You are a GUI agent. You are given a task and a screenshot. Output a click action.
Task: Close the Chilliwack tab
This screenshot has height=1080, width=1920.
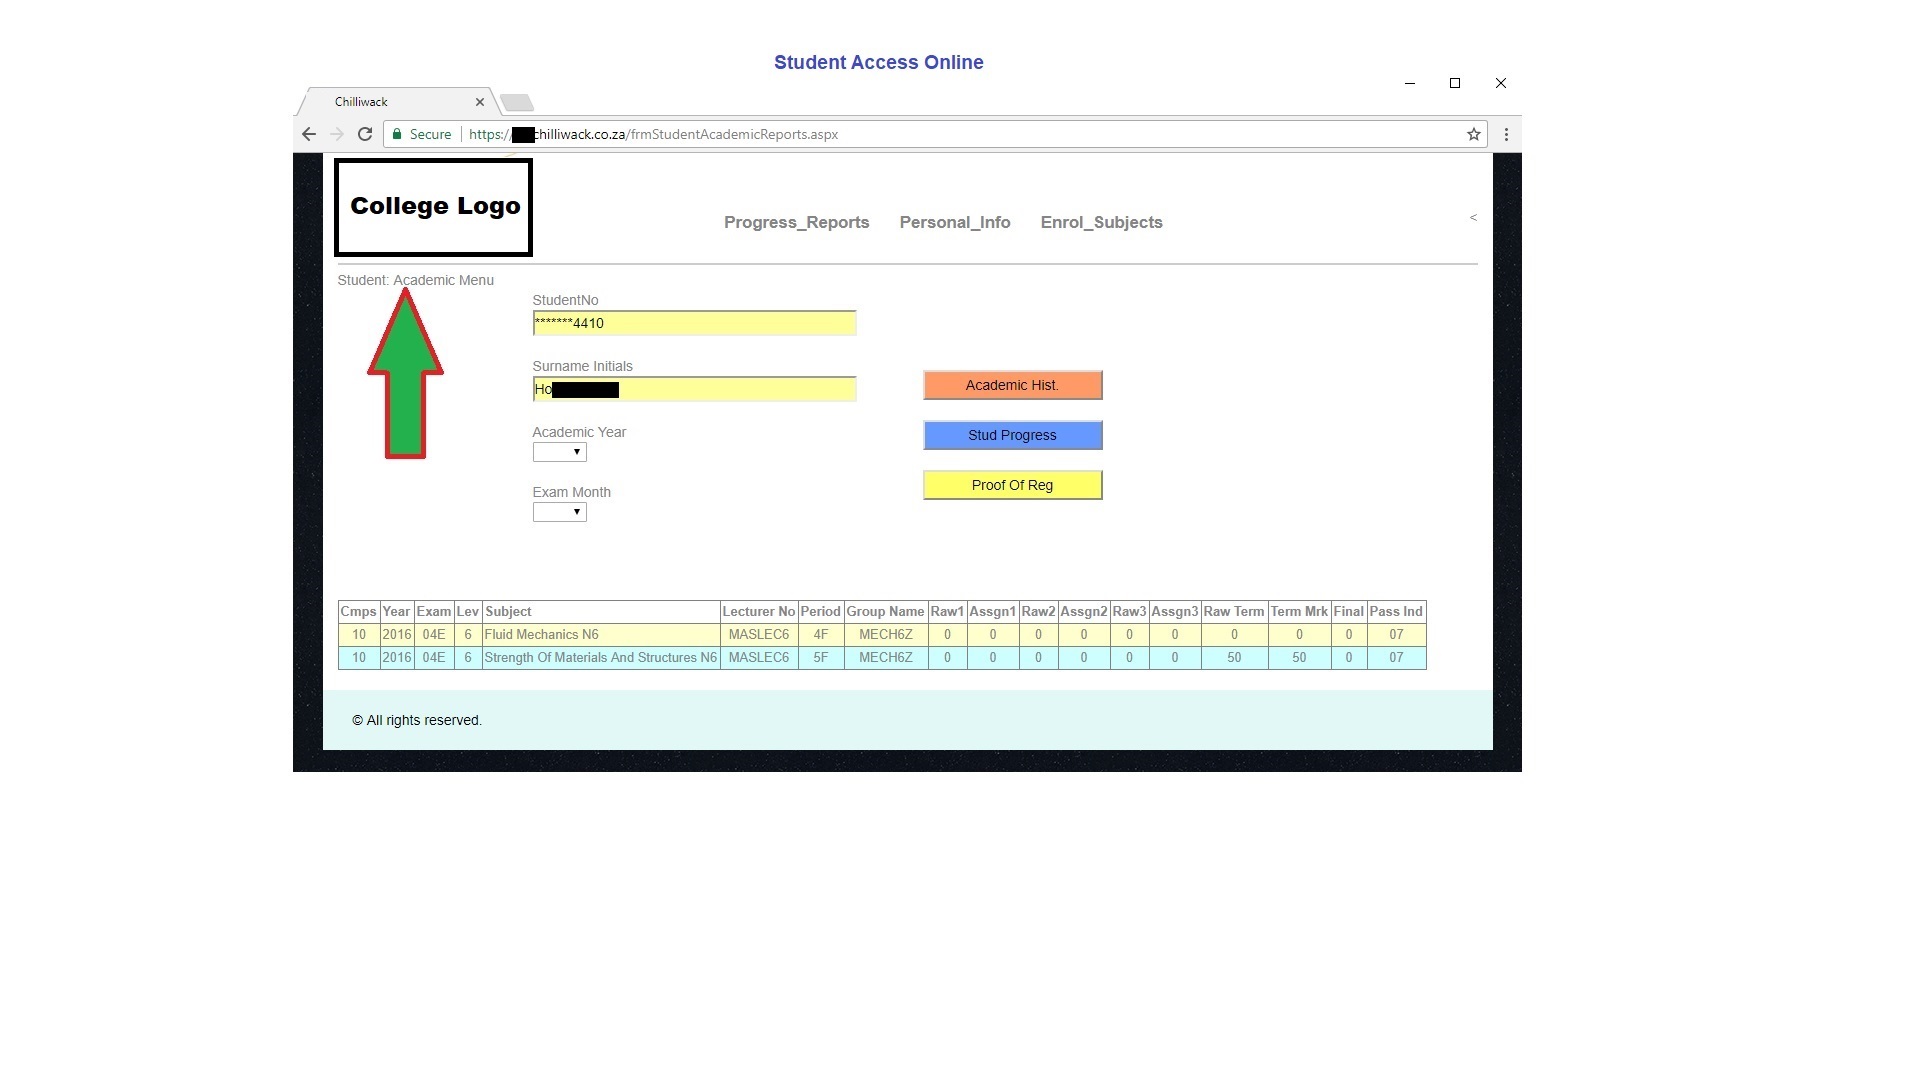tap(480, 102)
